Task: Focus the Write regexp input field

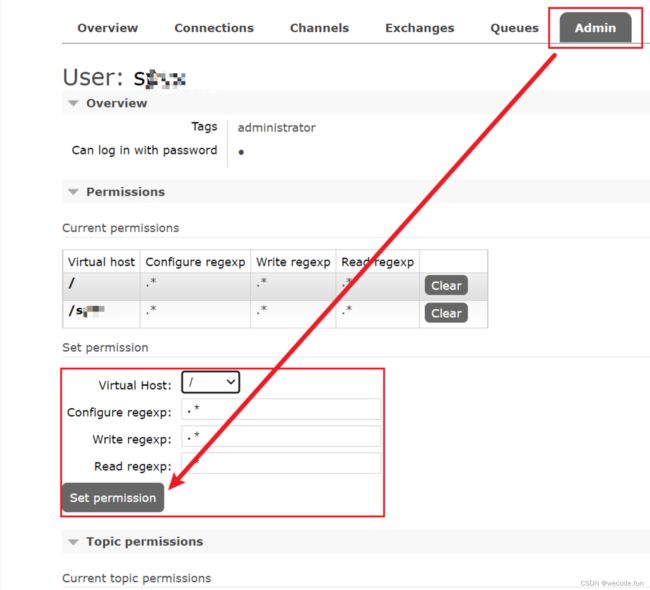Action: [281, 436]
